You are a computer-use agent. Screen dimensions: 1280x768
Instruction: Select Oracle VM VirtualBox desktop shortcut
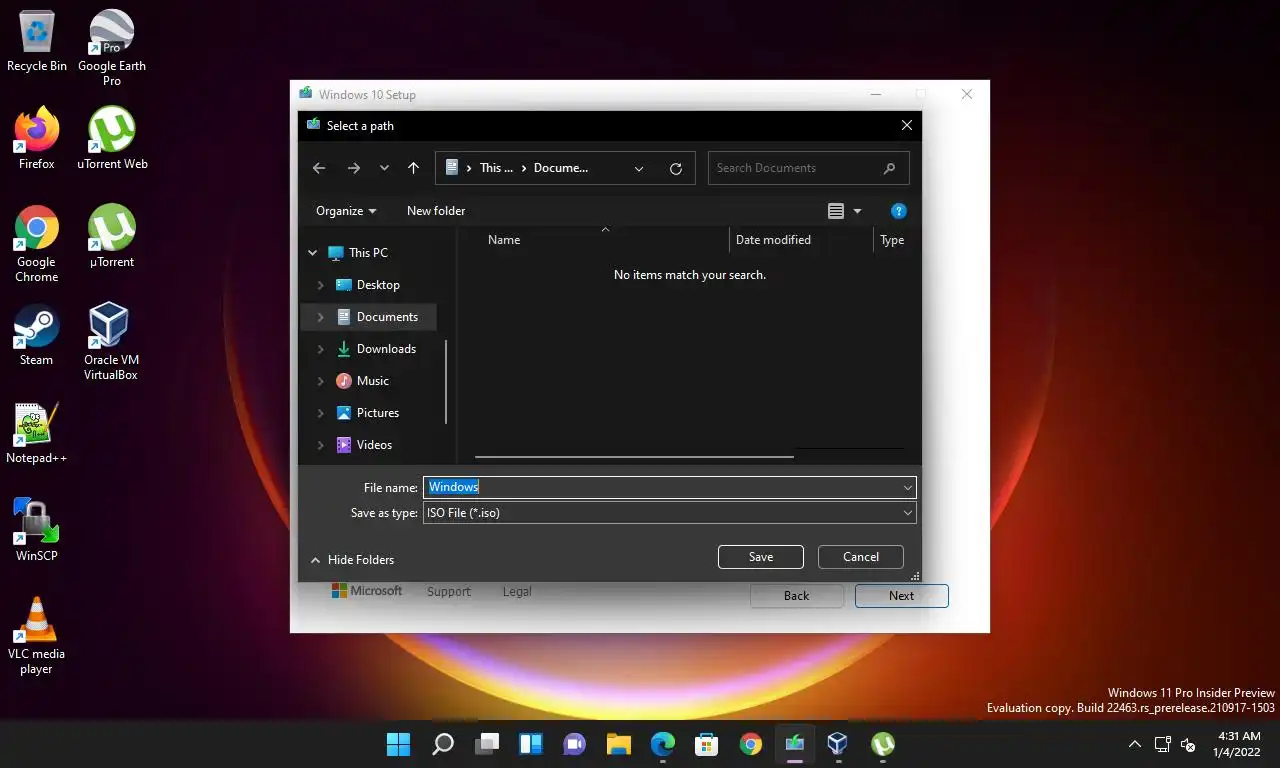tap(111, 342)
